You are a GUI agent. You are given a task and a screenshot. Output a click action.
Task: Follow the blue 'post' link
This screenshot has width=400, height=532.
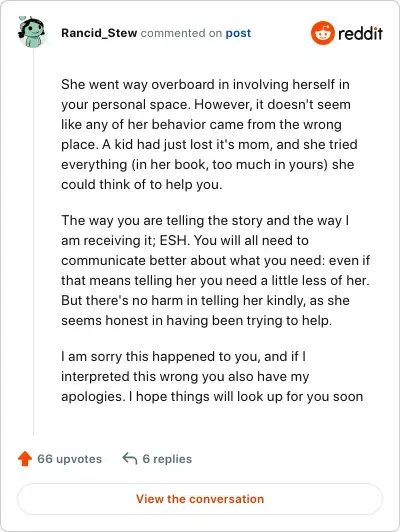pyautogui.click(x=238, y=33)
